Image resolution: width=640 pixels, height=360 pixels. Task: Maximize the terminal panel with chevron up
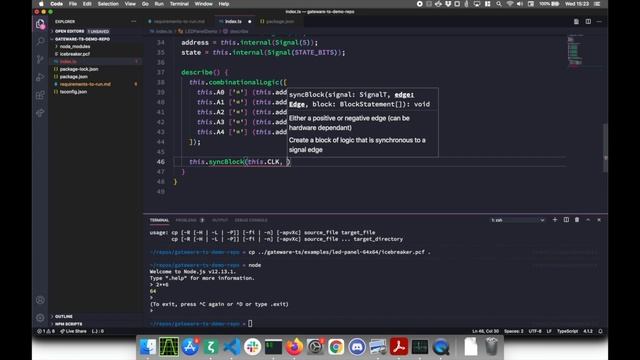click(x=588, y=220)
